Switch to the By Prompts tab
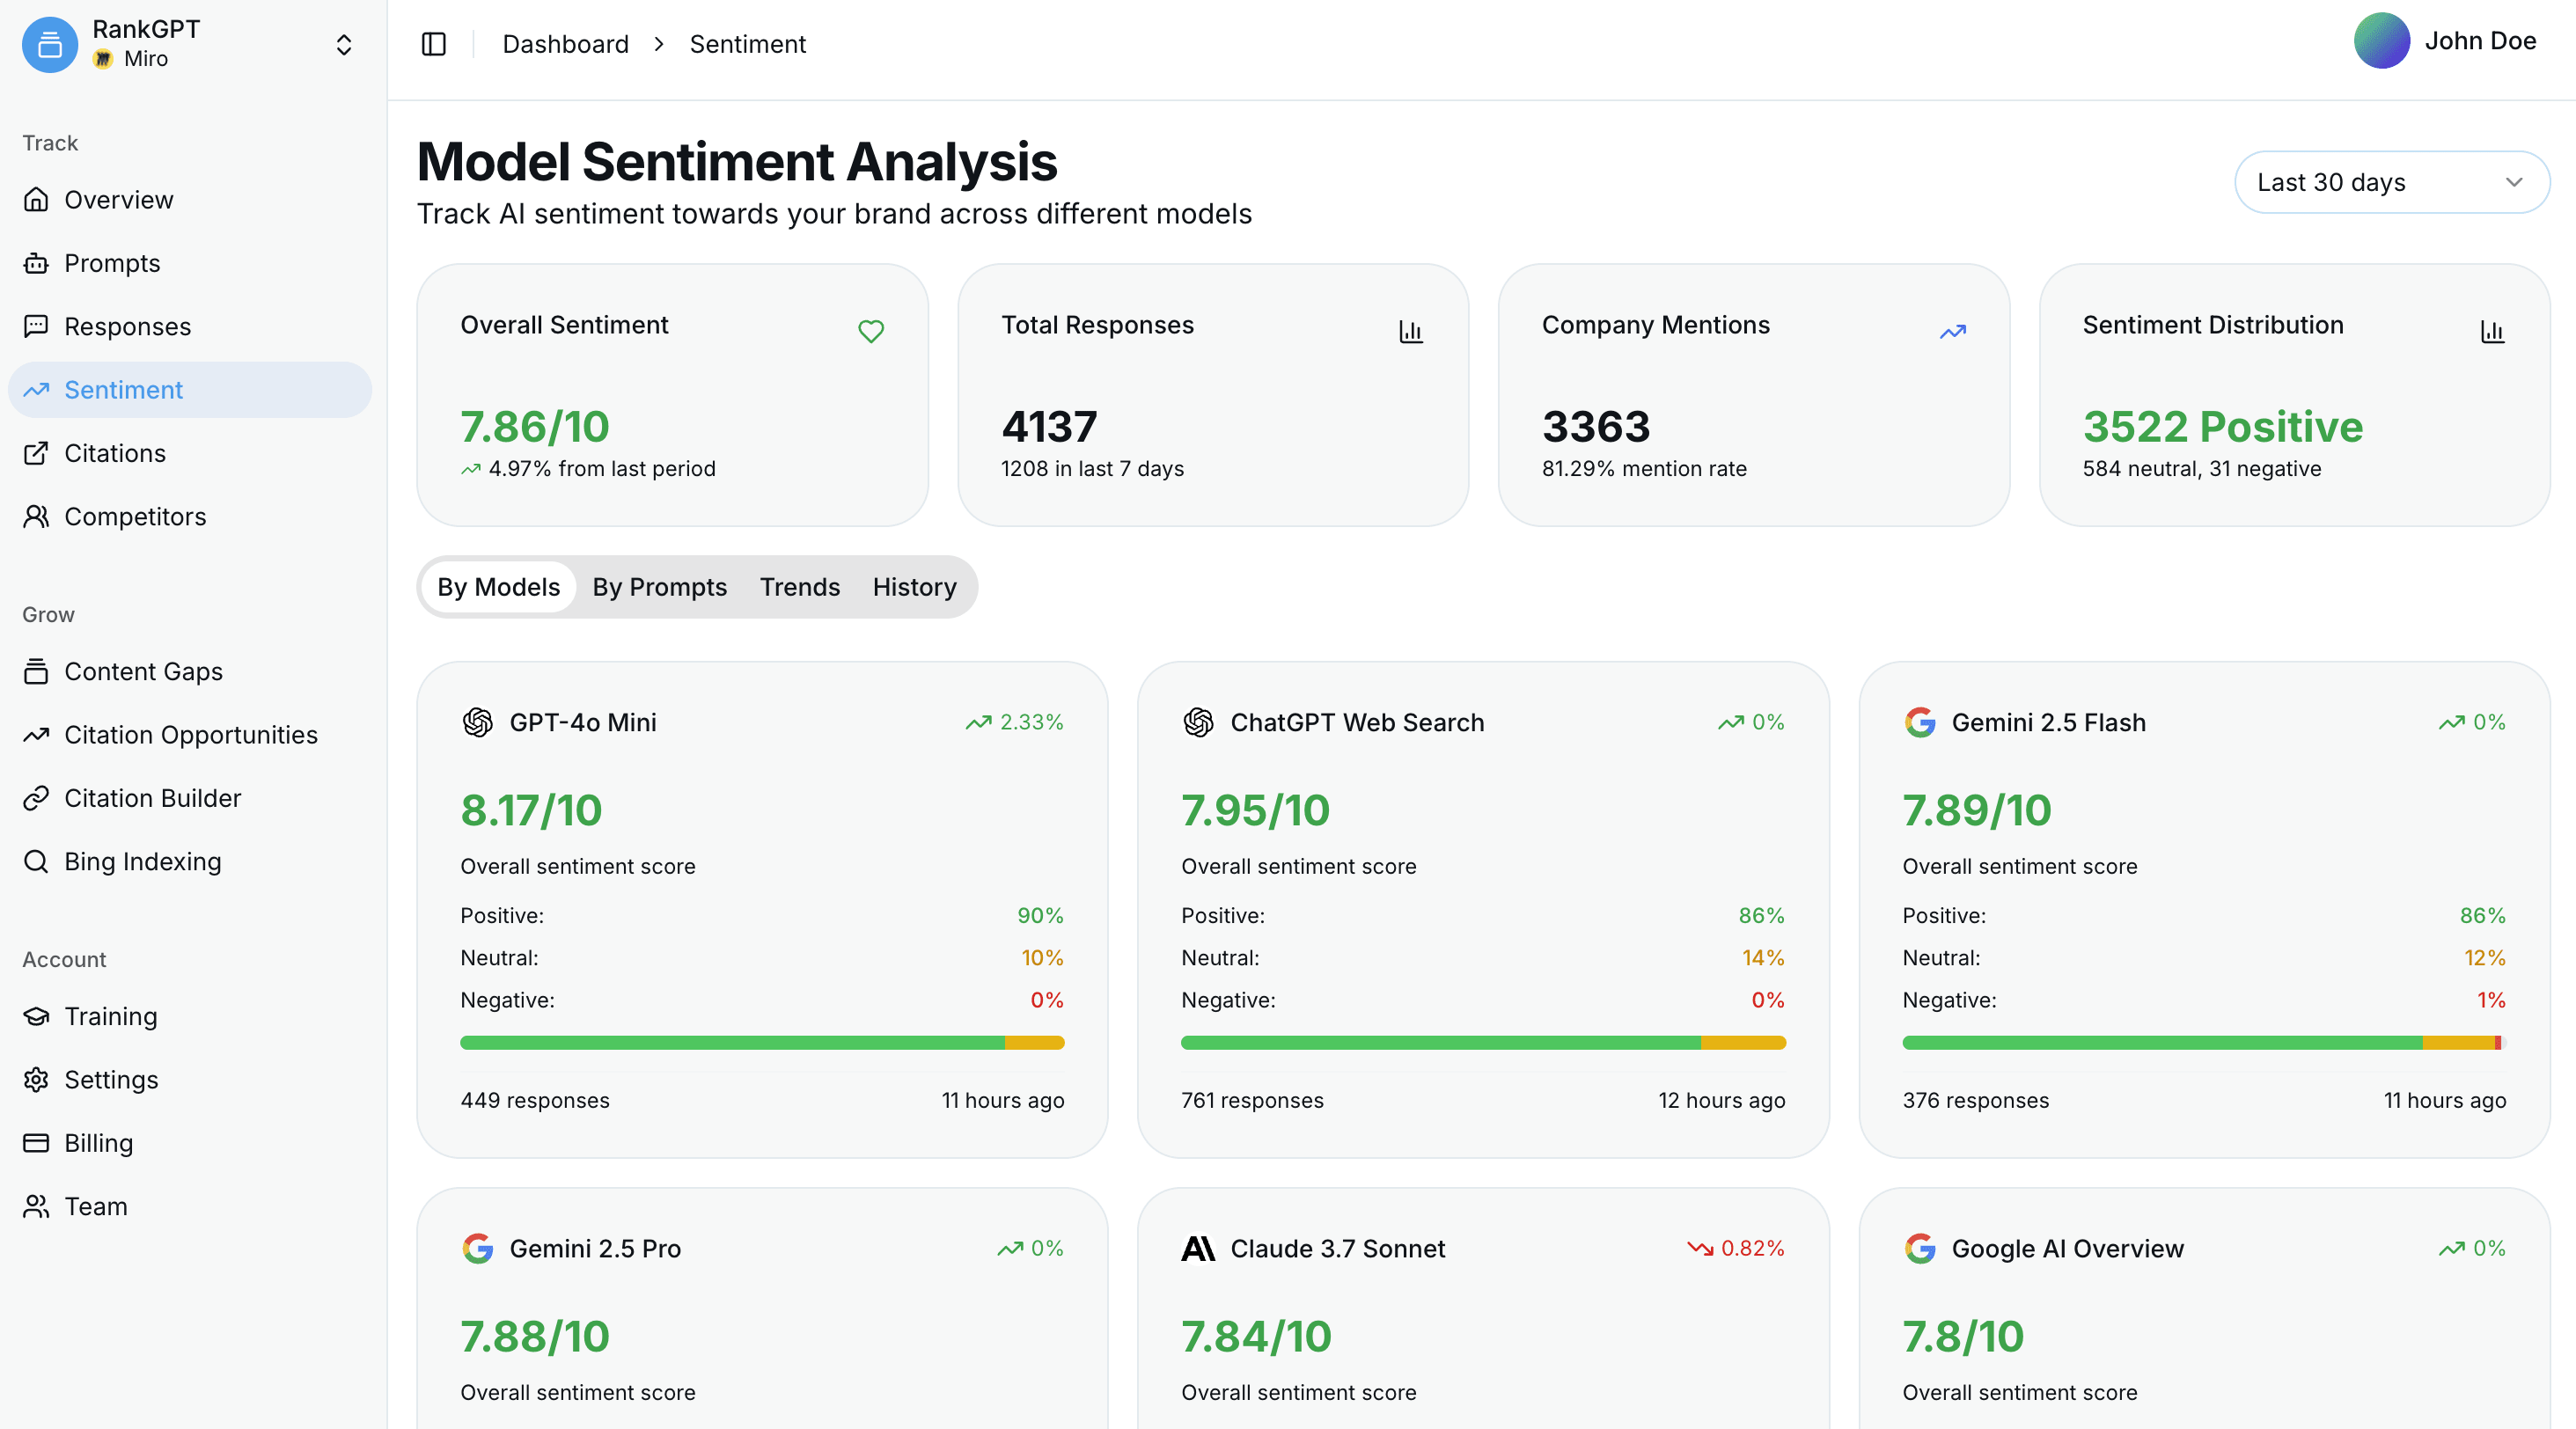Viewport: 2576px width, 1429px height. (x=659, y=587)
